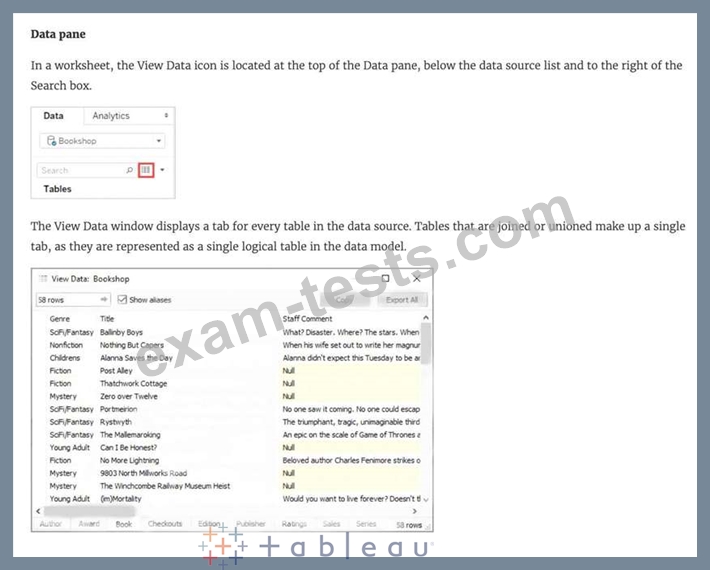Click the rows arrow next to 58 rows

pyautogui.click(x=104, y=299)
